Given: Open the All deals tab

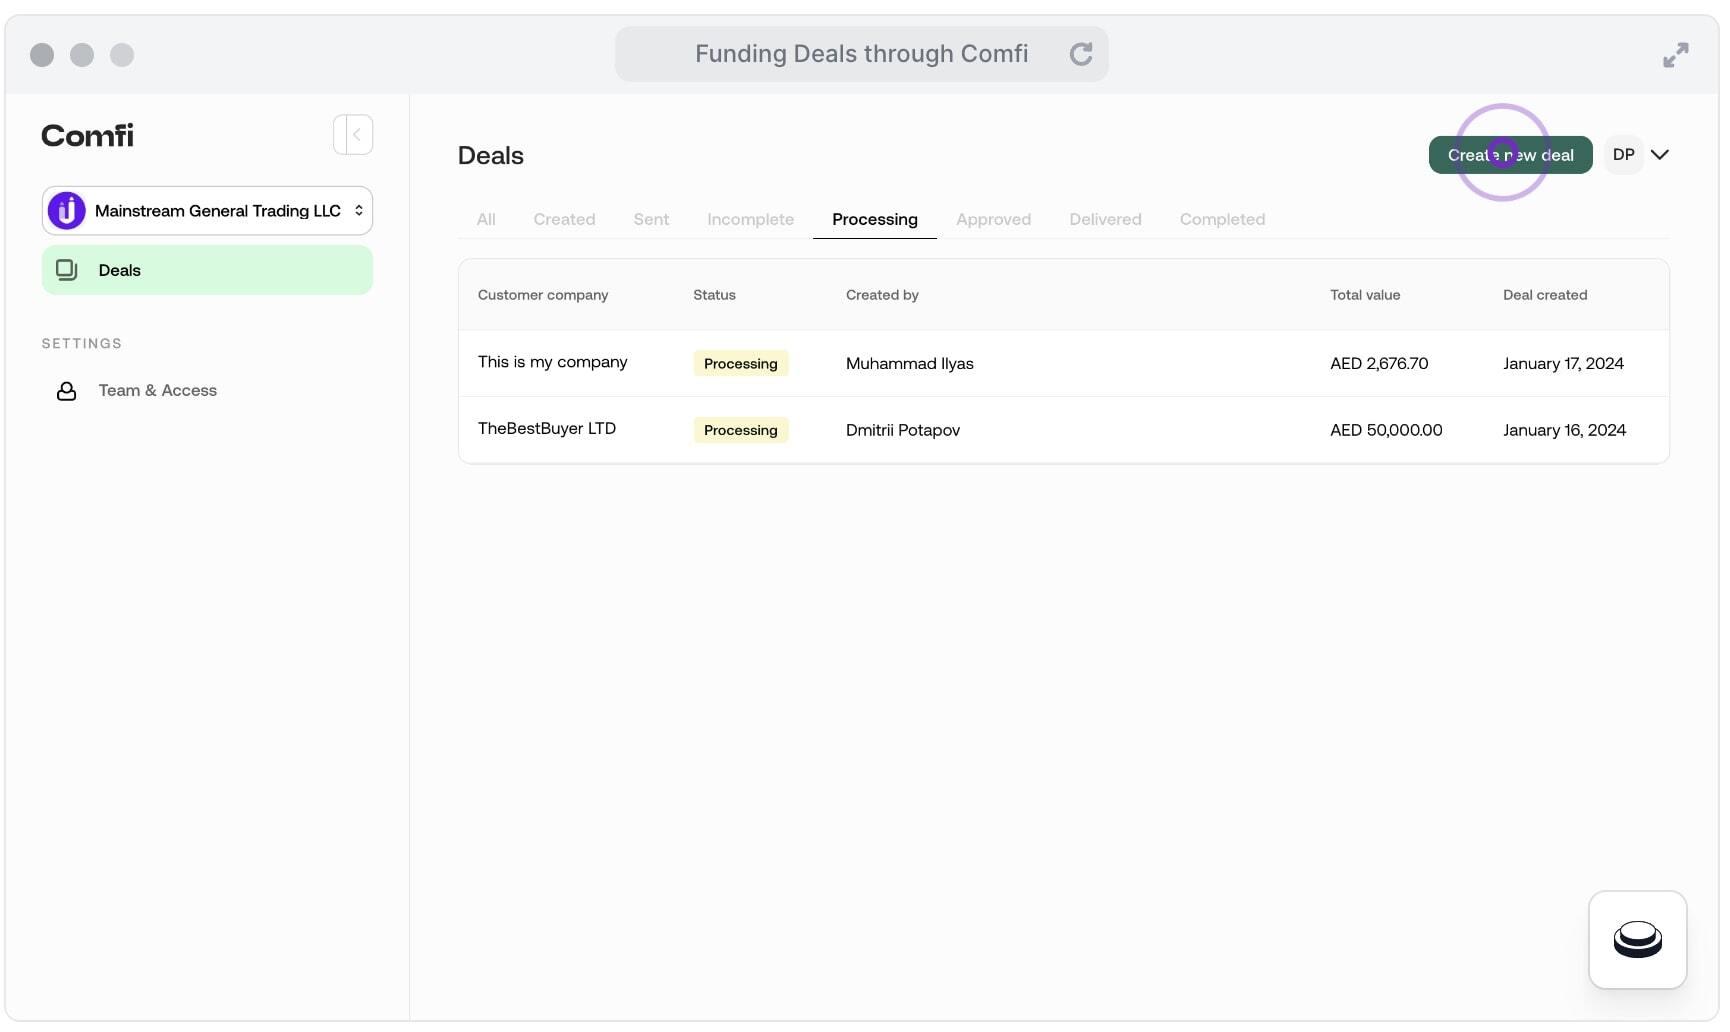Looking at the screenshot, I should pyautogui.click(x=487, y=219).
